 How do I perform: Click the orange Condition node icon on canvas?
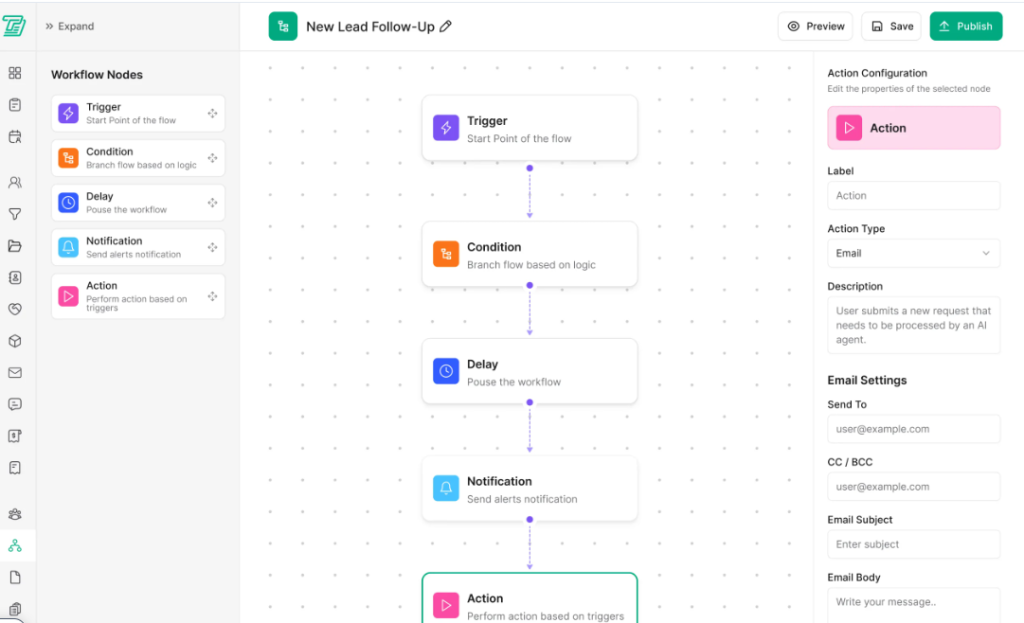click(446, 254)
